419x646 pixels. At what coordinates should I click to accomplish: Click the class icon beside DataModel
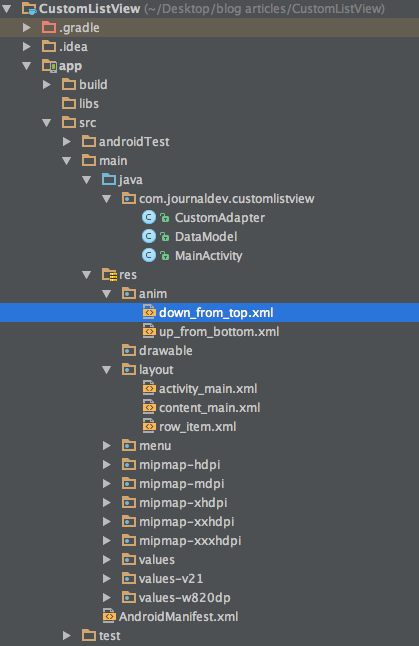coord(149,236)
